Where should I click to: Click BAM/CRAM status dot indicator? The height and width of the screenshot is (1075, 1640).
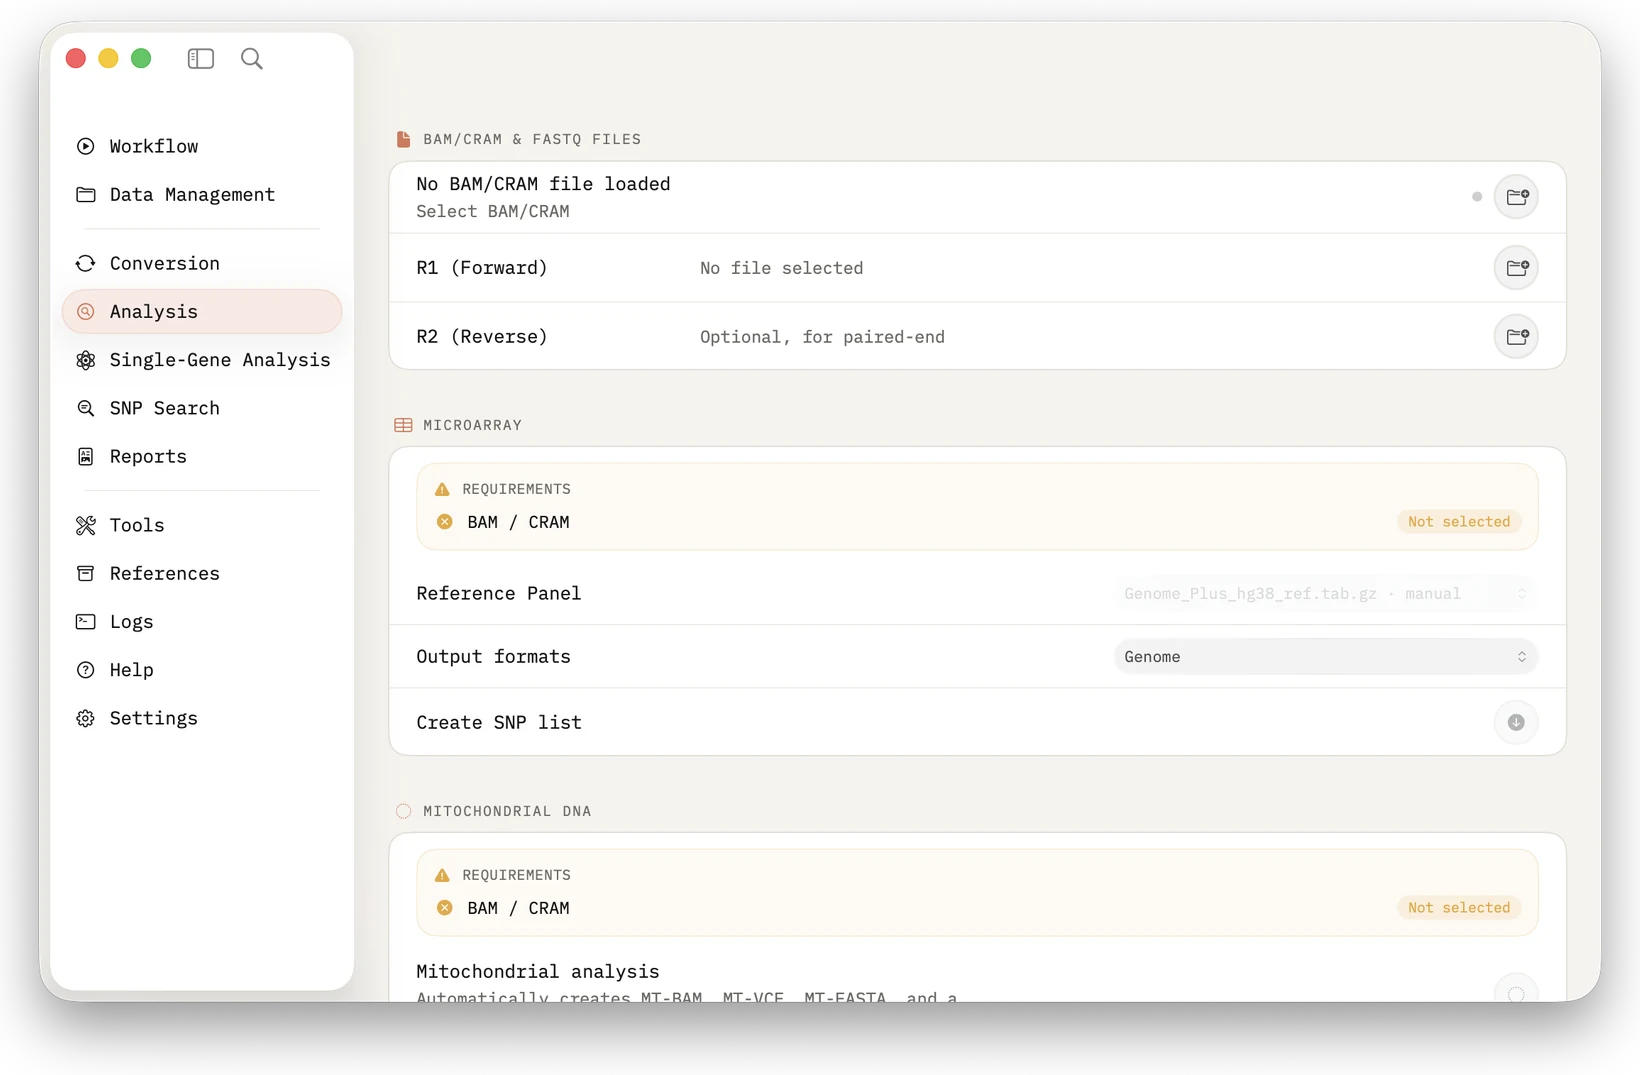tap(1476, 197)
